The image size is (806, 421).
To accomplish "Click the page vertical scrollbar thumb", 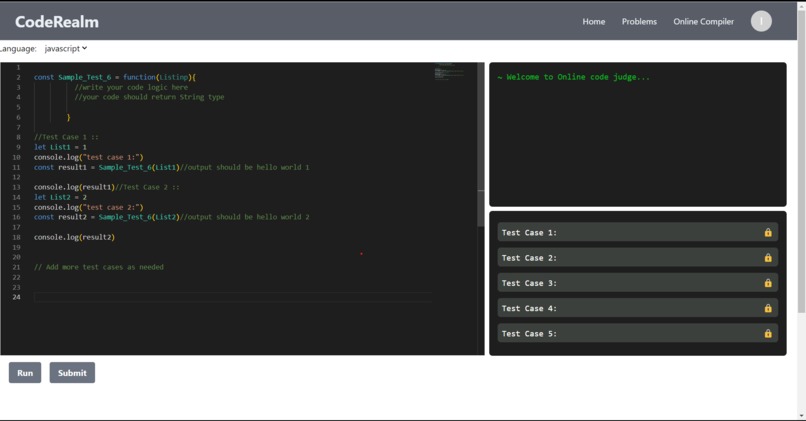I will click(801, 161).
